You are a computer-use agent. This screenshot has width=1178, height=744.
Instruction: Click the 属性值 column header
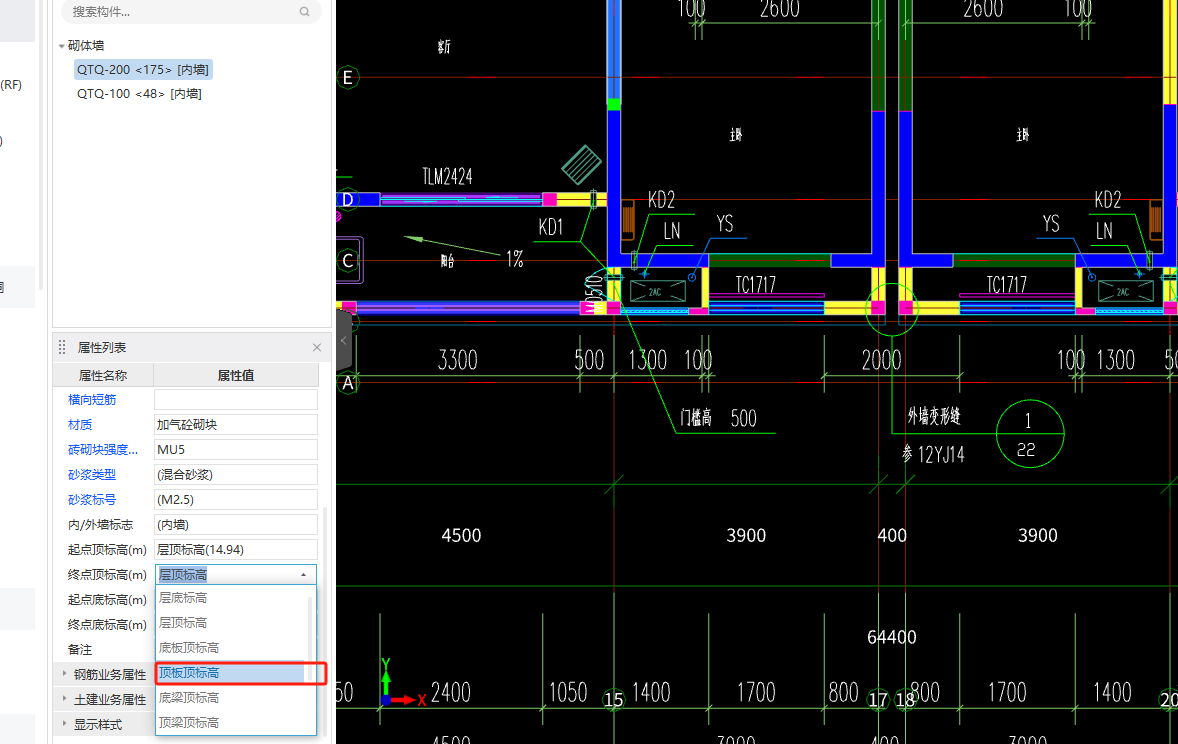pyautogui.click(x=236, y=375)
